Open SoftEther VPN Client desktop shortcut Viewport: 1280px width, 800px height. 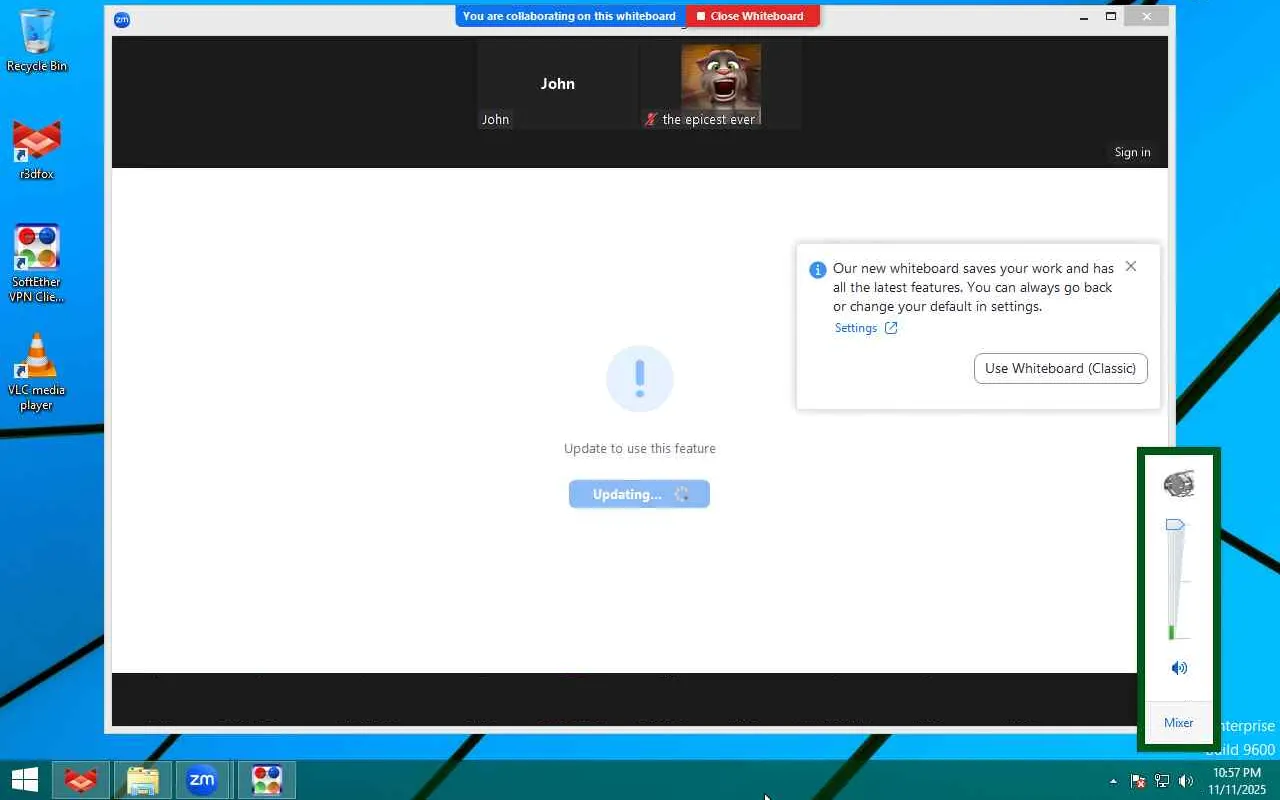37,264
